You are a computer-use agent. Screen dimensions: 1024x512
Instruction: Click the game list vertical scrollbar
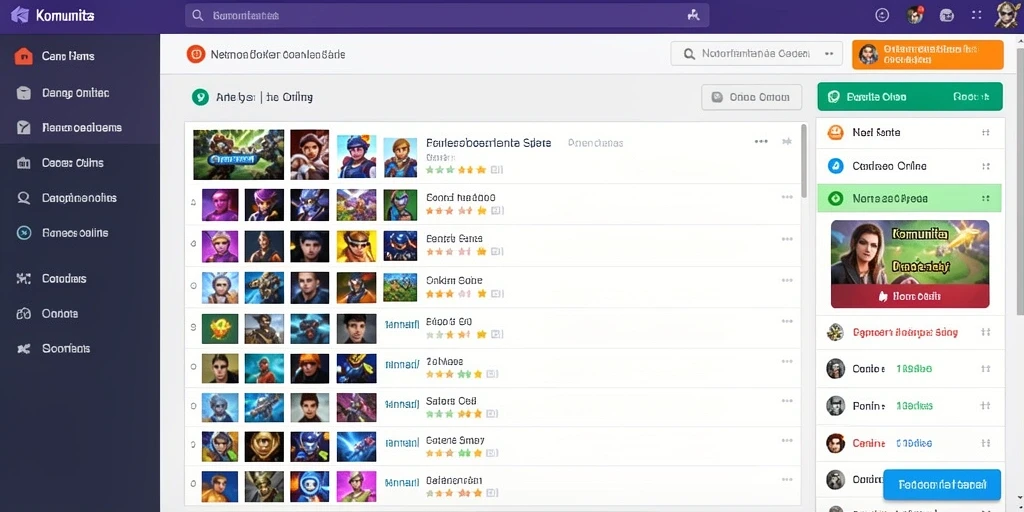(x=804, y=161)
